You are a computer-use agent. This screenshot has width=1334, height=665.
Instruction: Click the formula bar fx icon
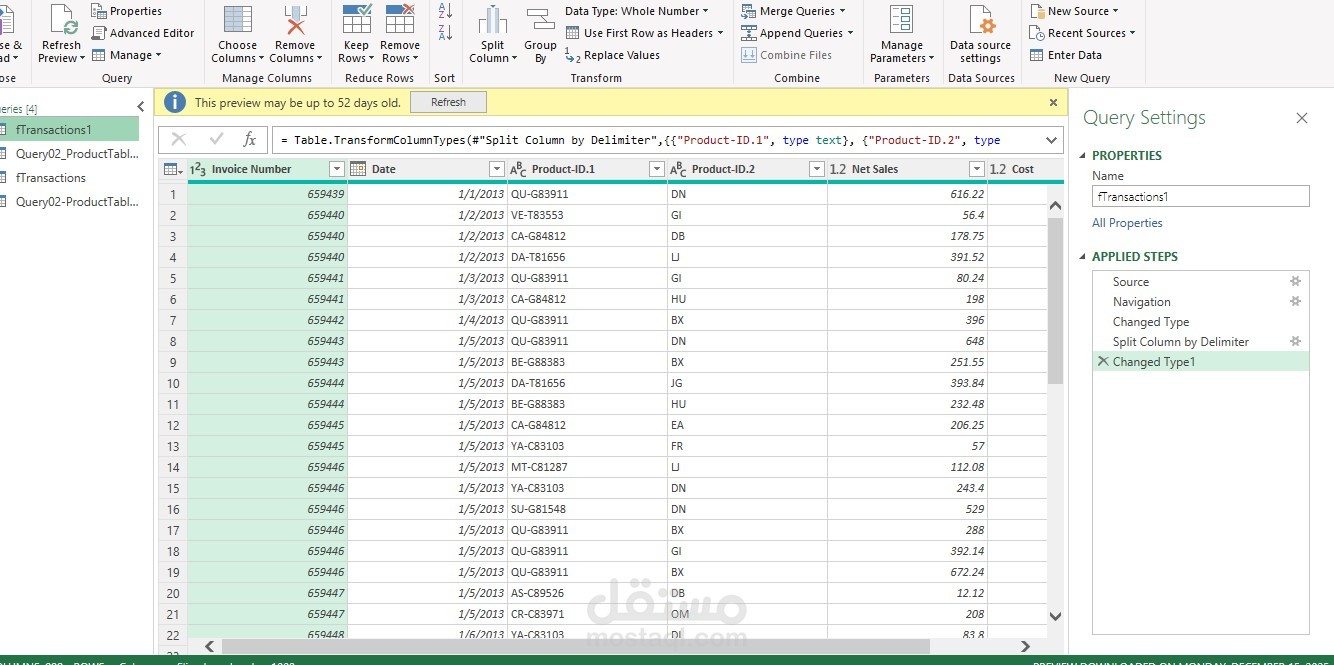(x=250, y=140)
